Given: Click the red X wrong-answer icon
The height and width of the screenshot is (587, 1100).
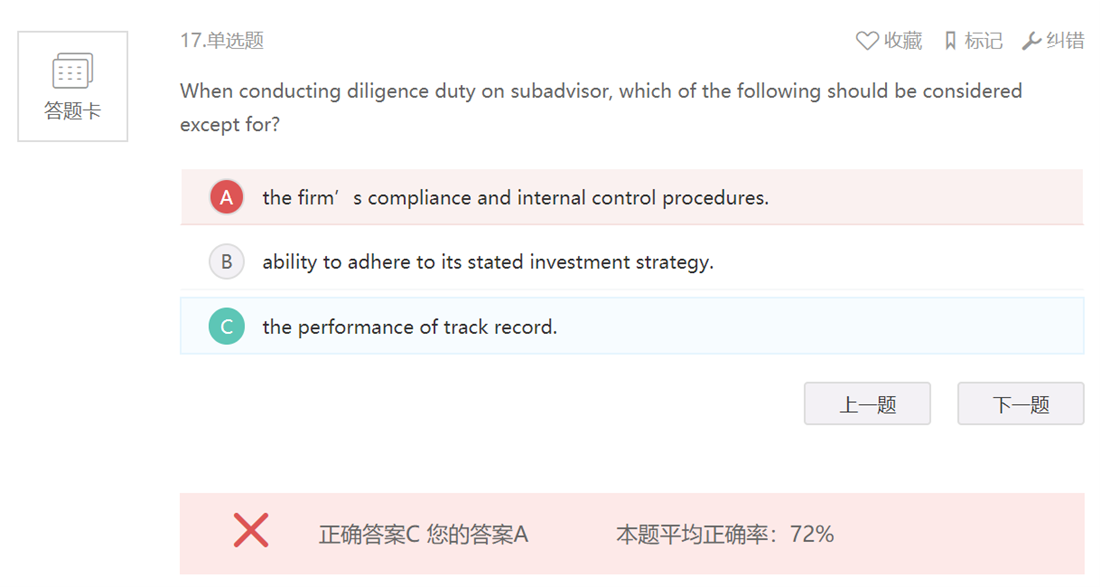Looking at the screenshot, I should [251, 530].
